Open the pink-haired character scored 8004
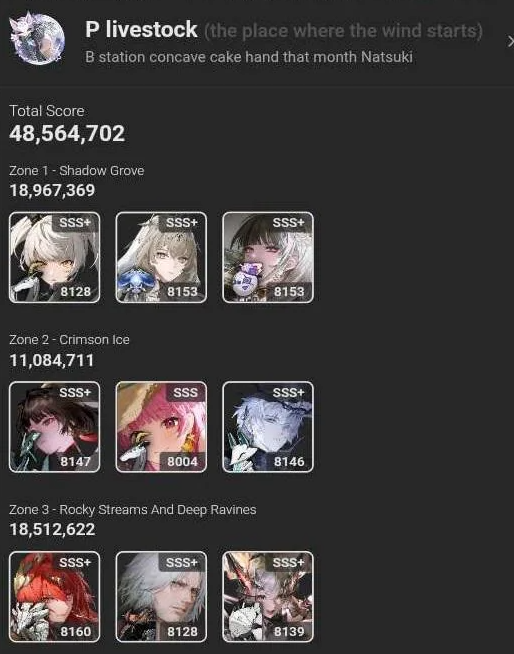The height and width of the screenshot is (654, 514). coord(161,427)
